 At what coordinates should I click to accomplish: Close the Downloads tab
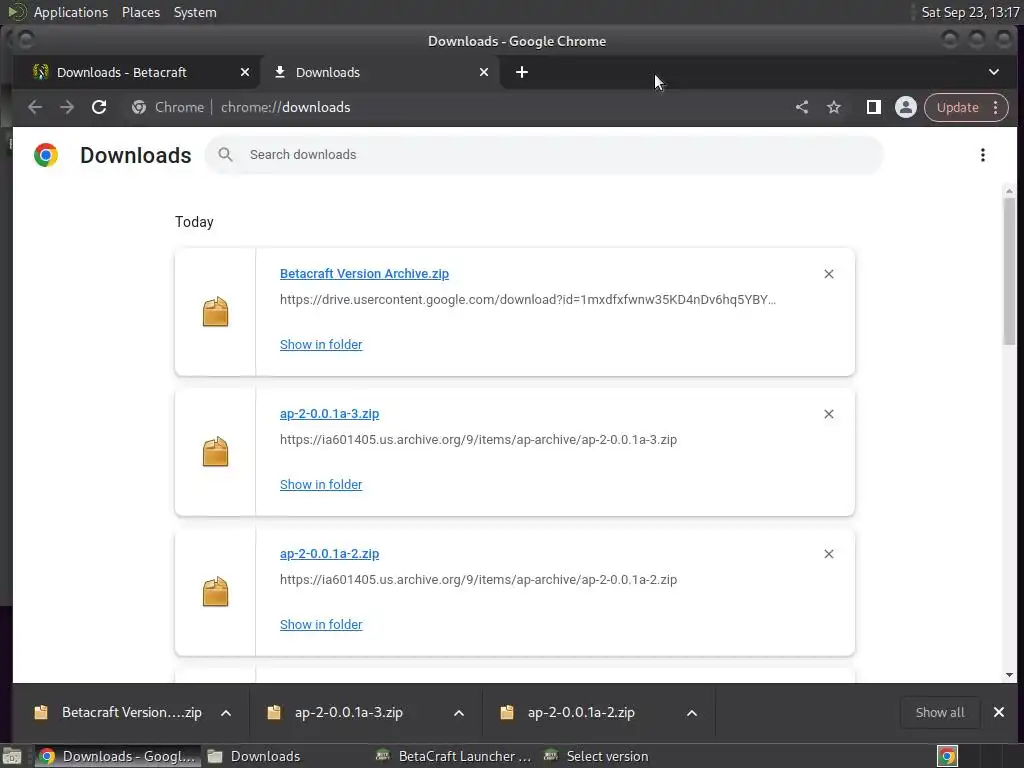pos(484,72)
